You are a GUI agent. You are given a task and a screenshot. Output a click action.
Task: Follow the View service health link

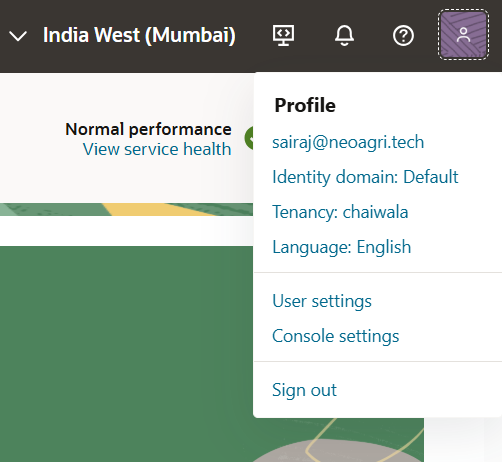157,149
